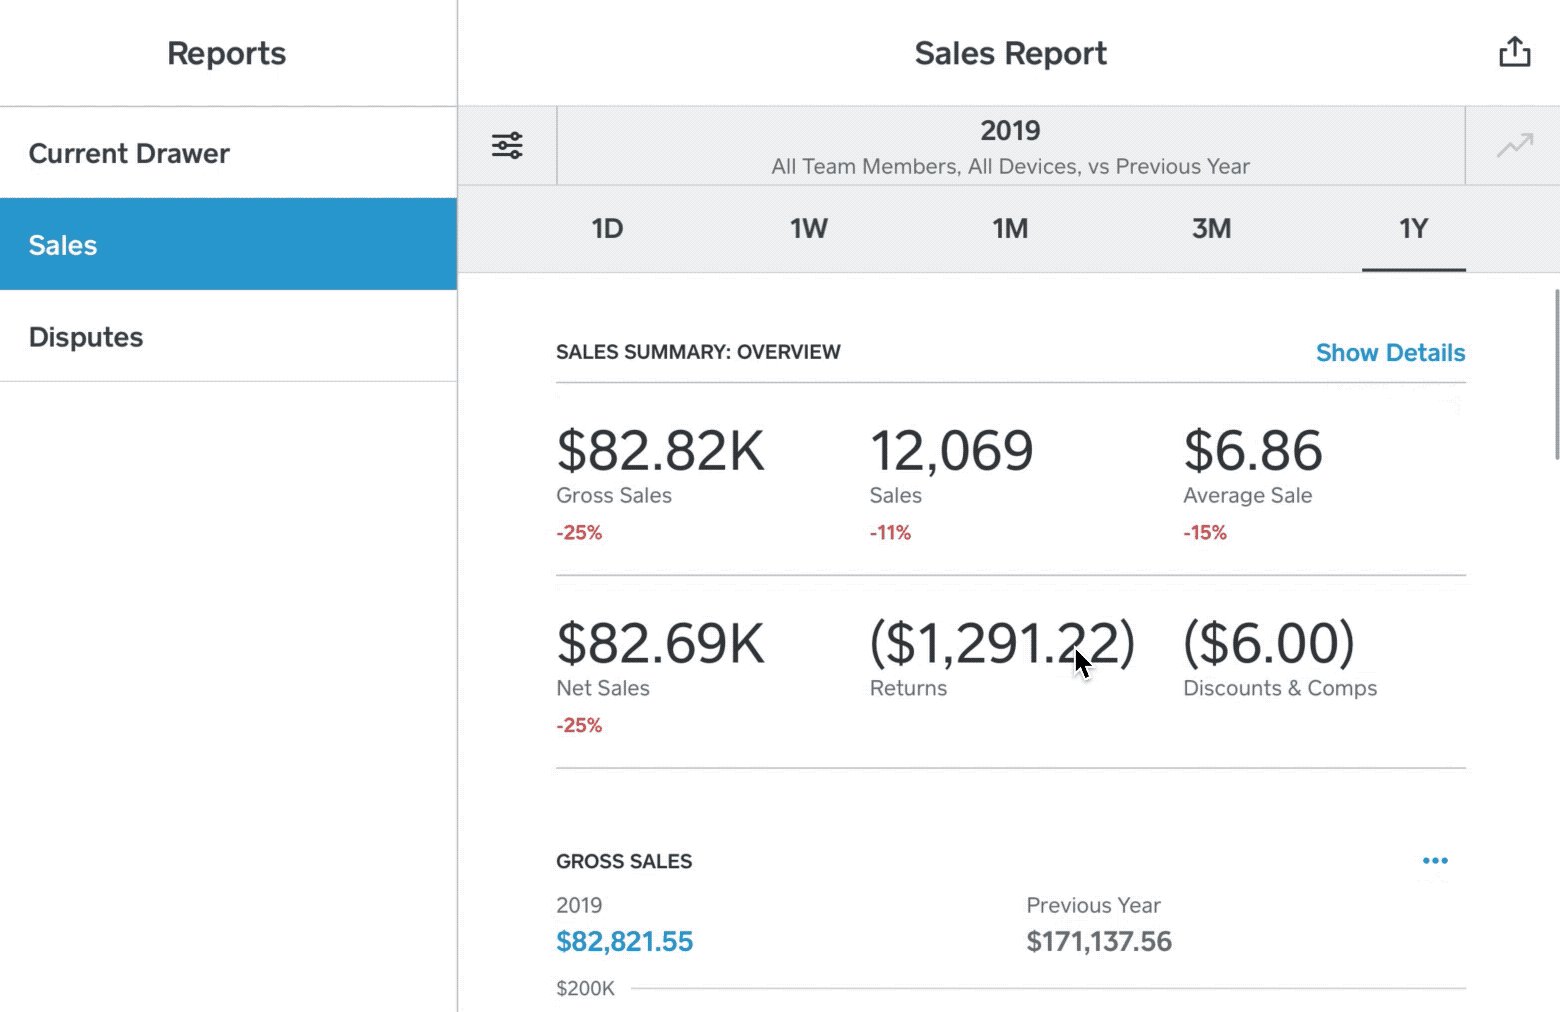1560x1012 pixels.
Task: Click the 12,069 Sales count
Action: [951, 451]
